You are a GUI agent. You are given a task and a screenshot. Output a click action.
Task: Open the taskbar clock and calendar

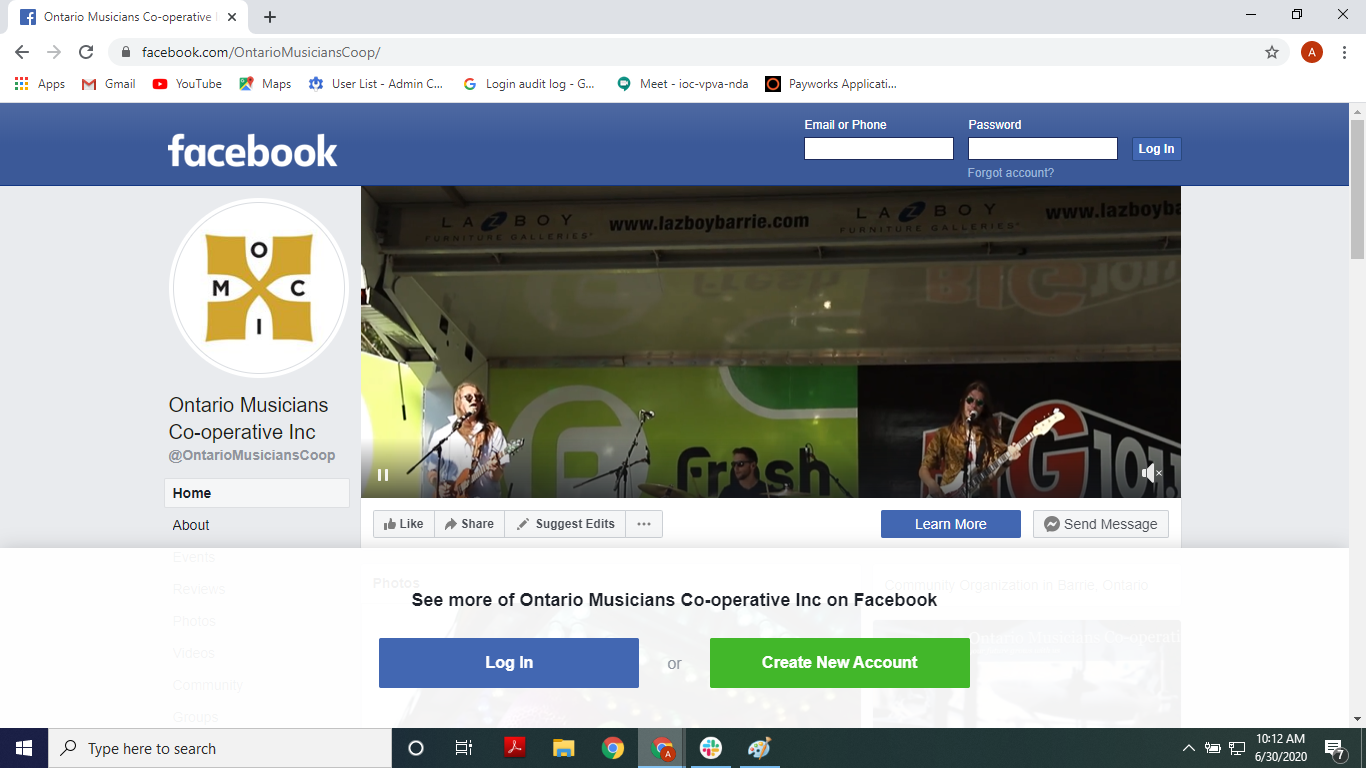point(1281,748)
